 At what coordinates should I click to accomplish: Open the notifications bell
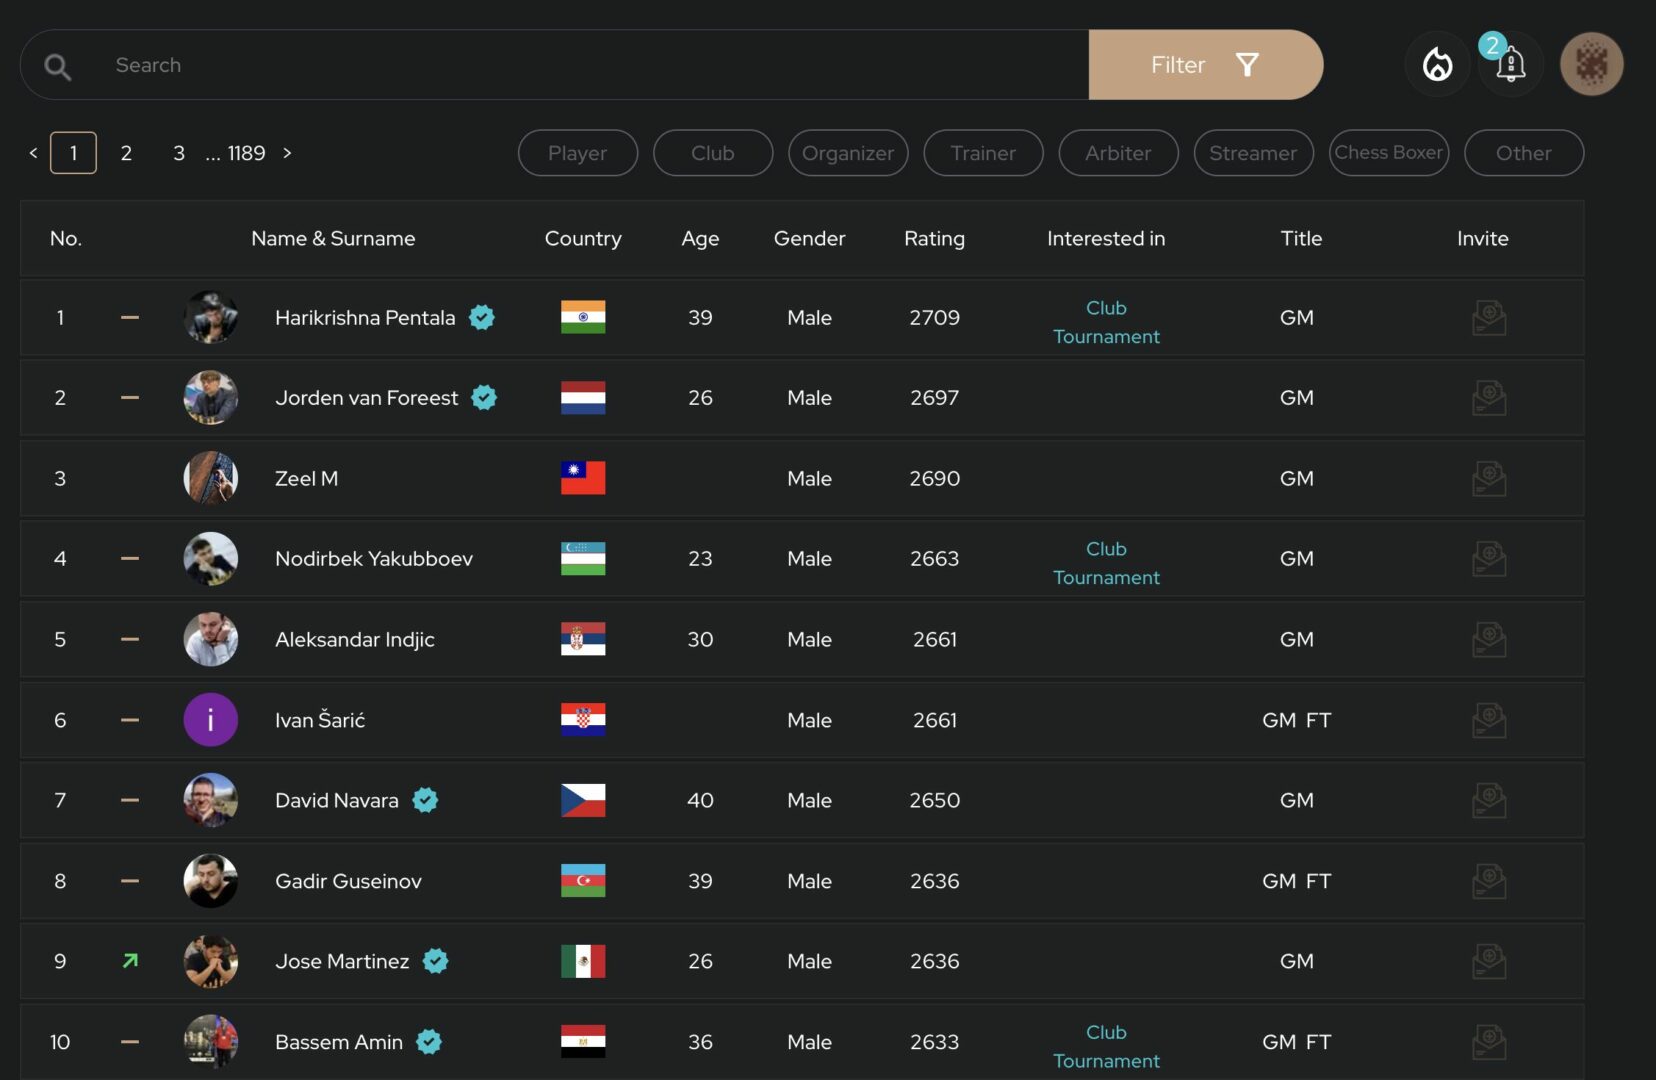1510,65
